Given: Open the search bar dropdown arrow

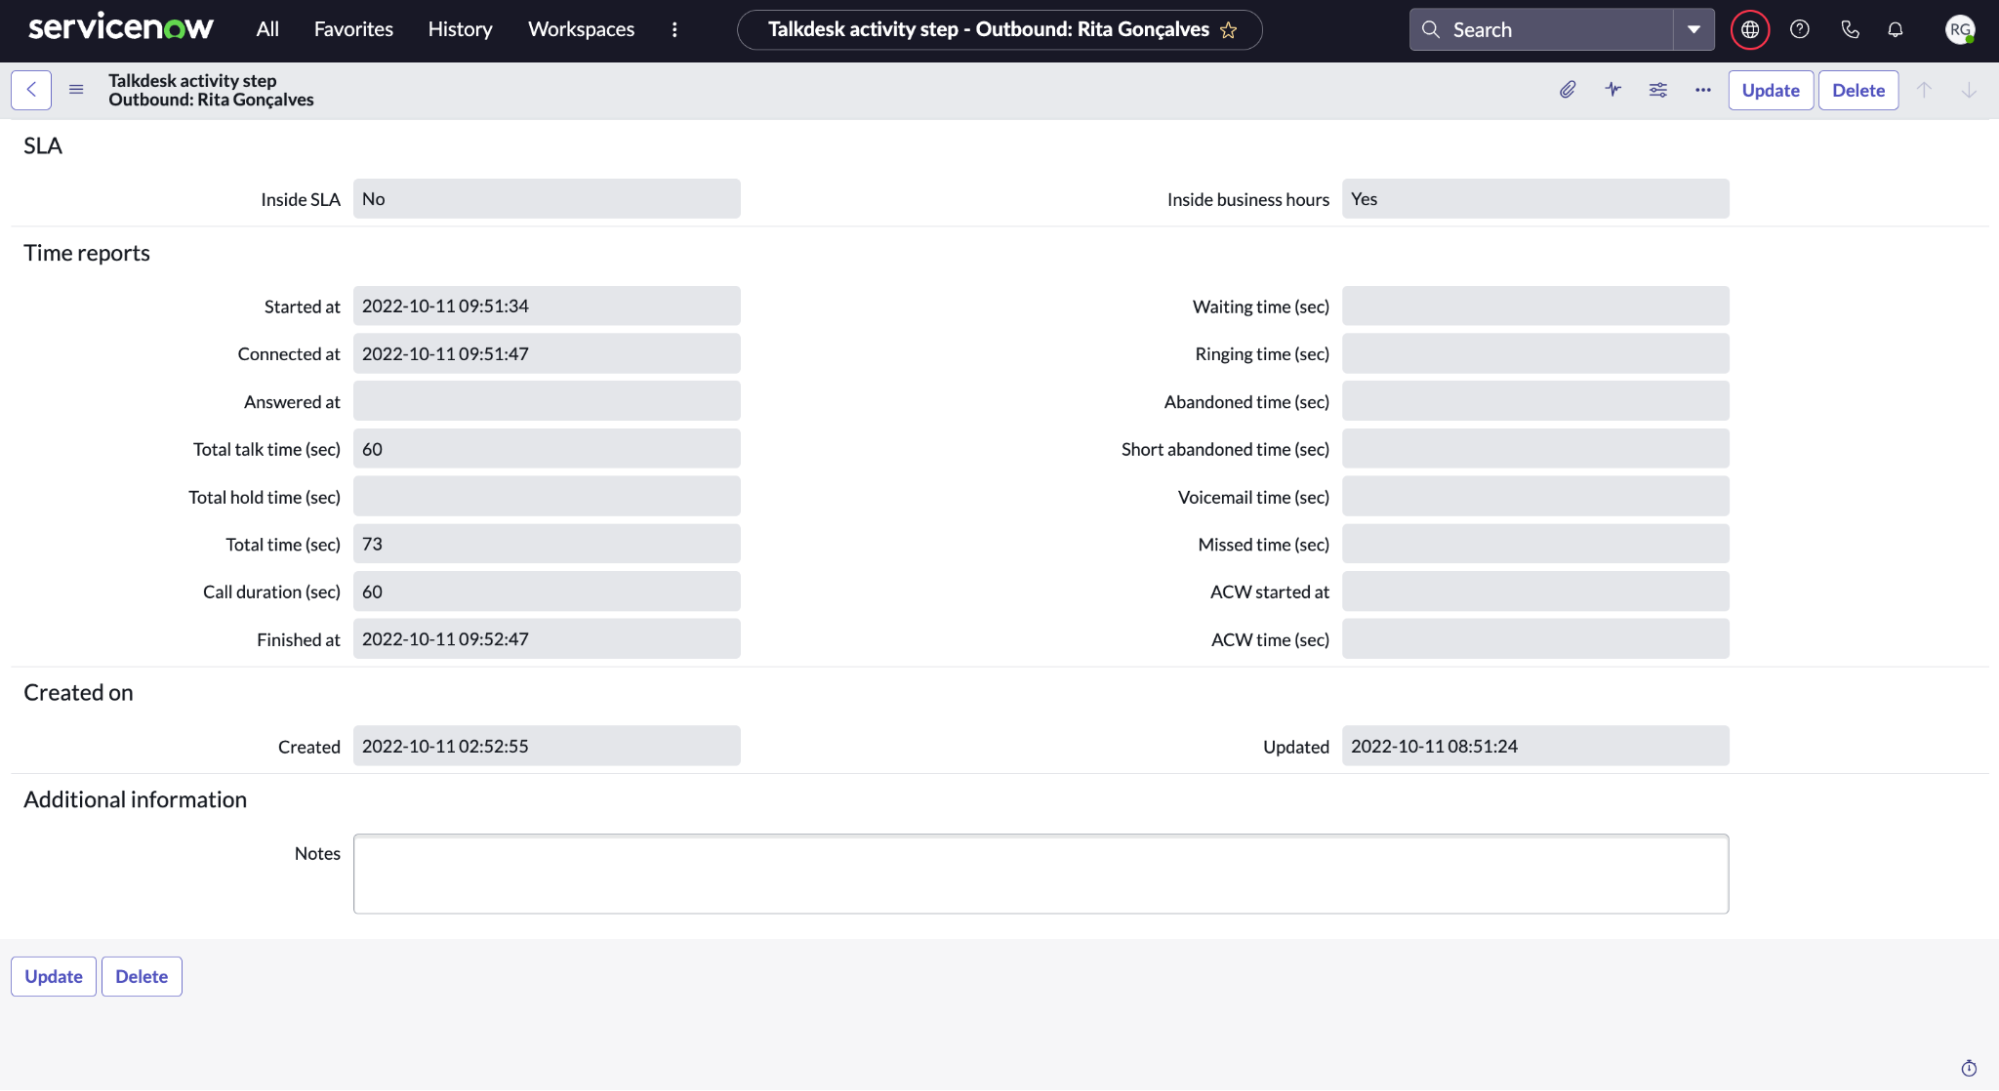Looking at the screenshot, I should (x=1693, y=29).
